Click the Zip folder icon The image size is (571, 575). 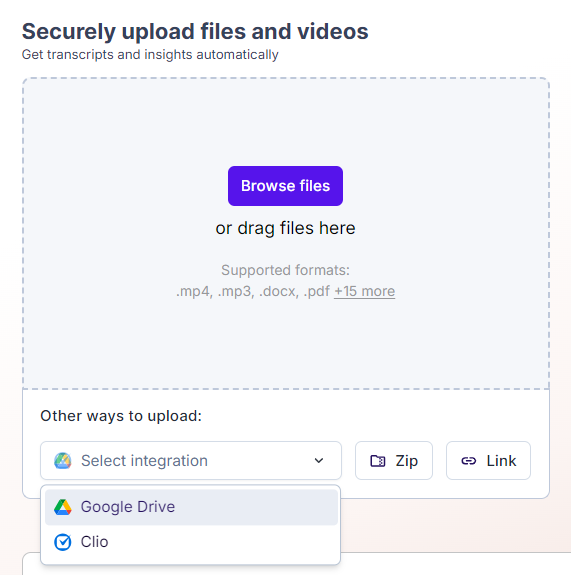(378, 461)
